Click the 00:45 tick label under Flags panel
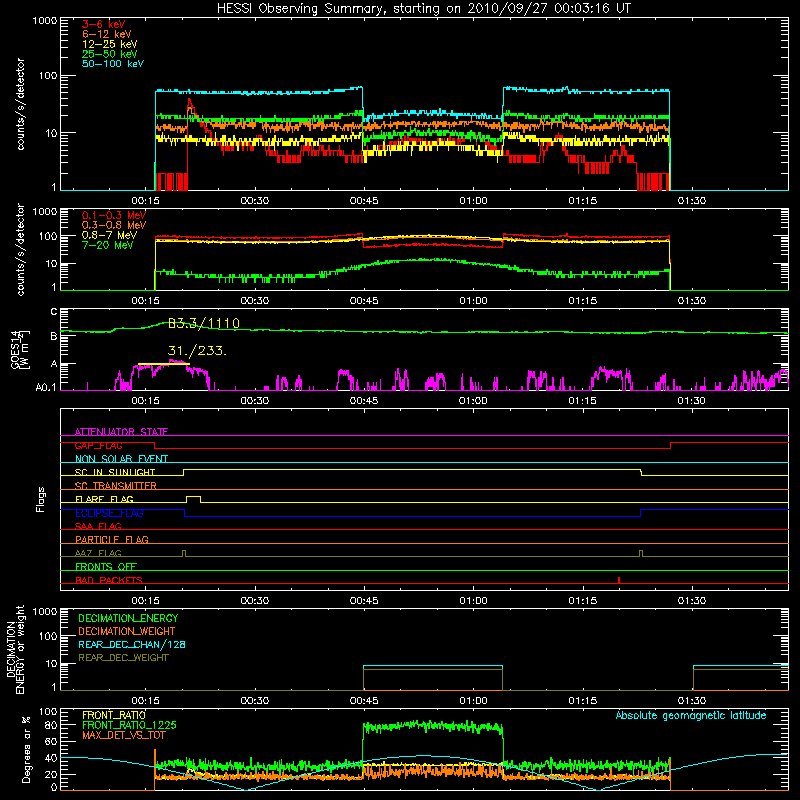The height and width of the screenshot is (800, 800). tap(364, 601)
